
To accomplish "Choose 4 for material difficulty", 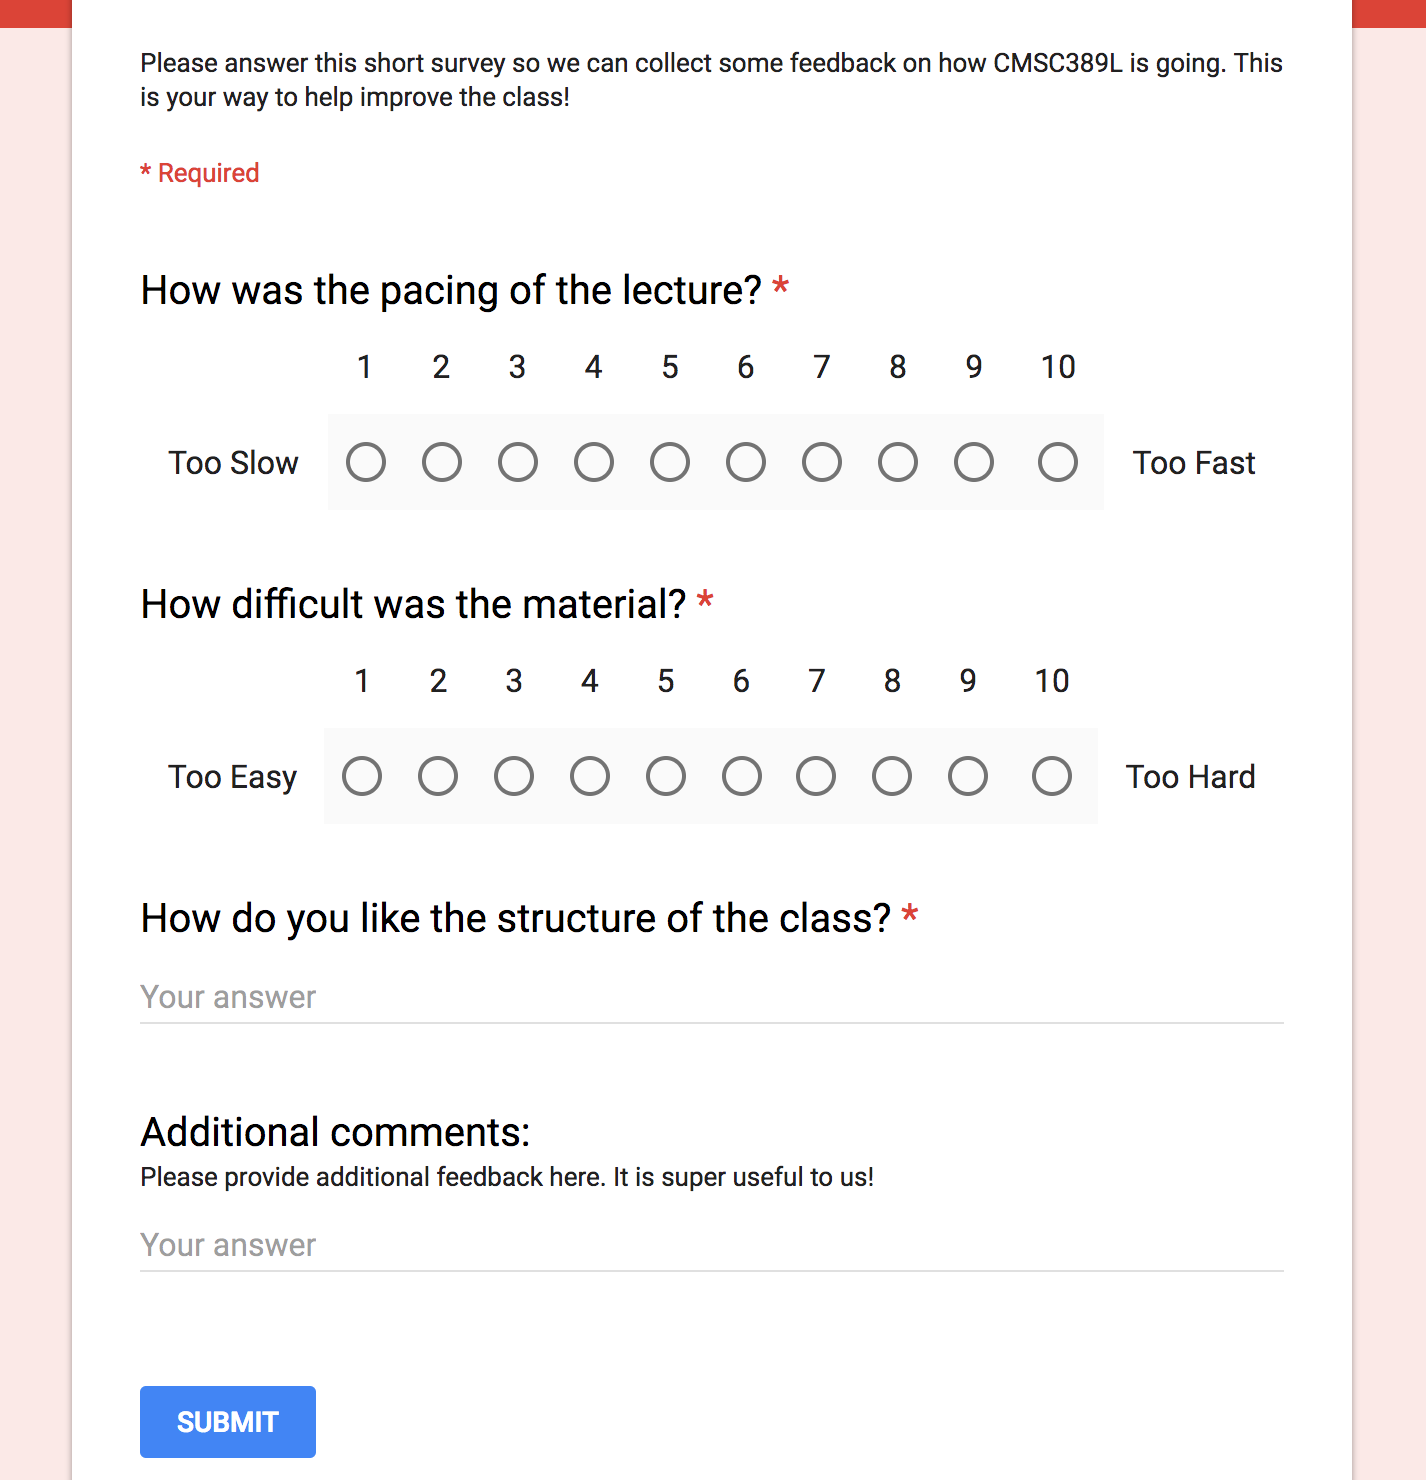I will (x=590, y=776).
